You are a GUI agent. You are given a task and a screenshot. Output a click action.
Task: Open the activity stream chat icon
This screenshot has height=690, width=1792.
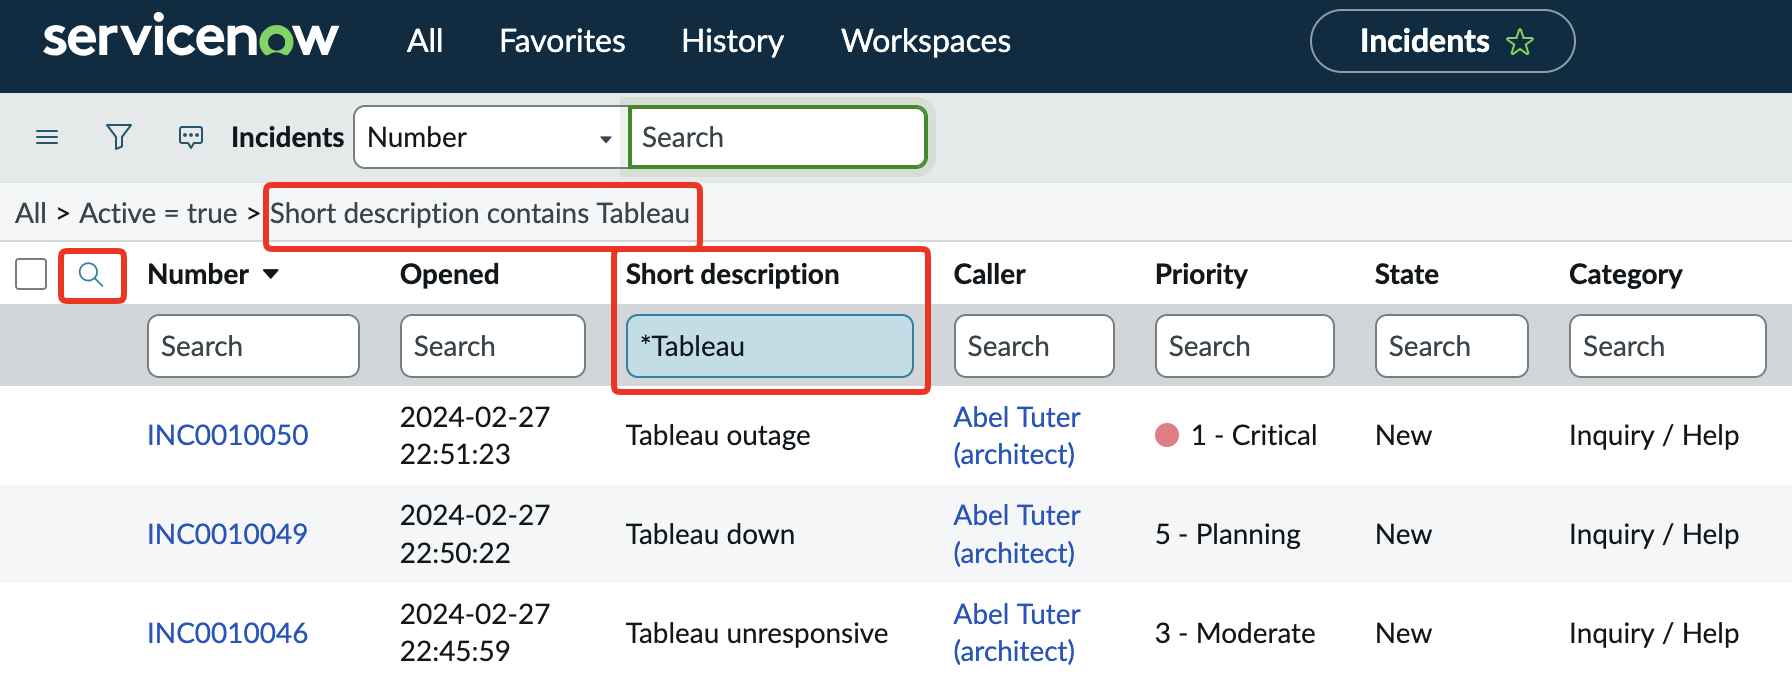coord(190,137)
